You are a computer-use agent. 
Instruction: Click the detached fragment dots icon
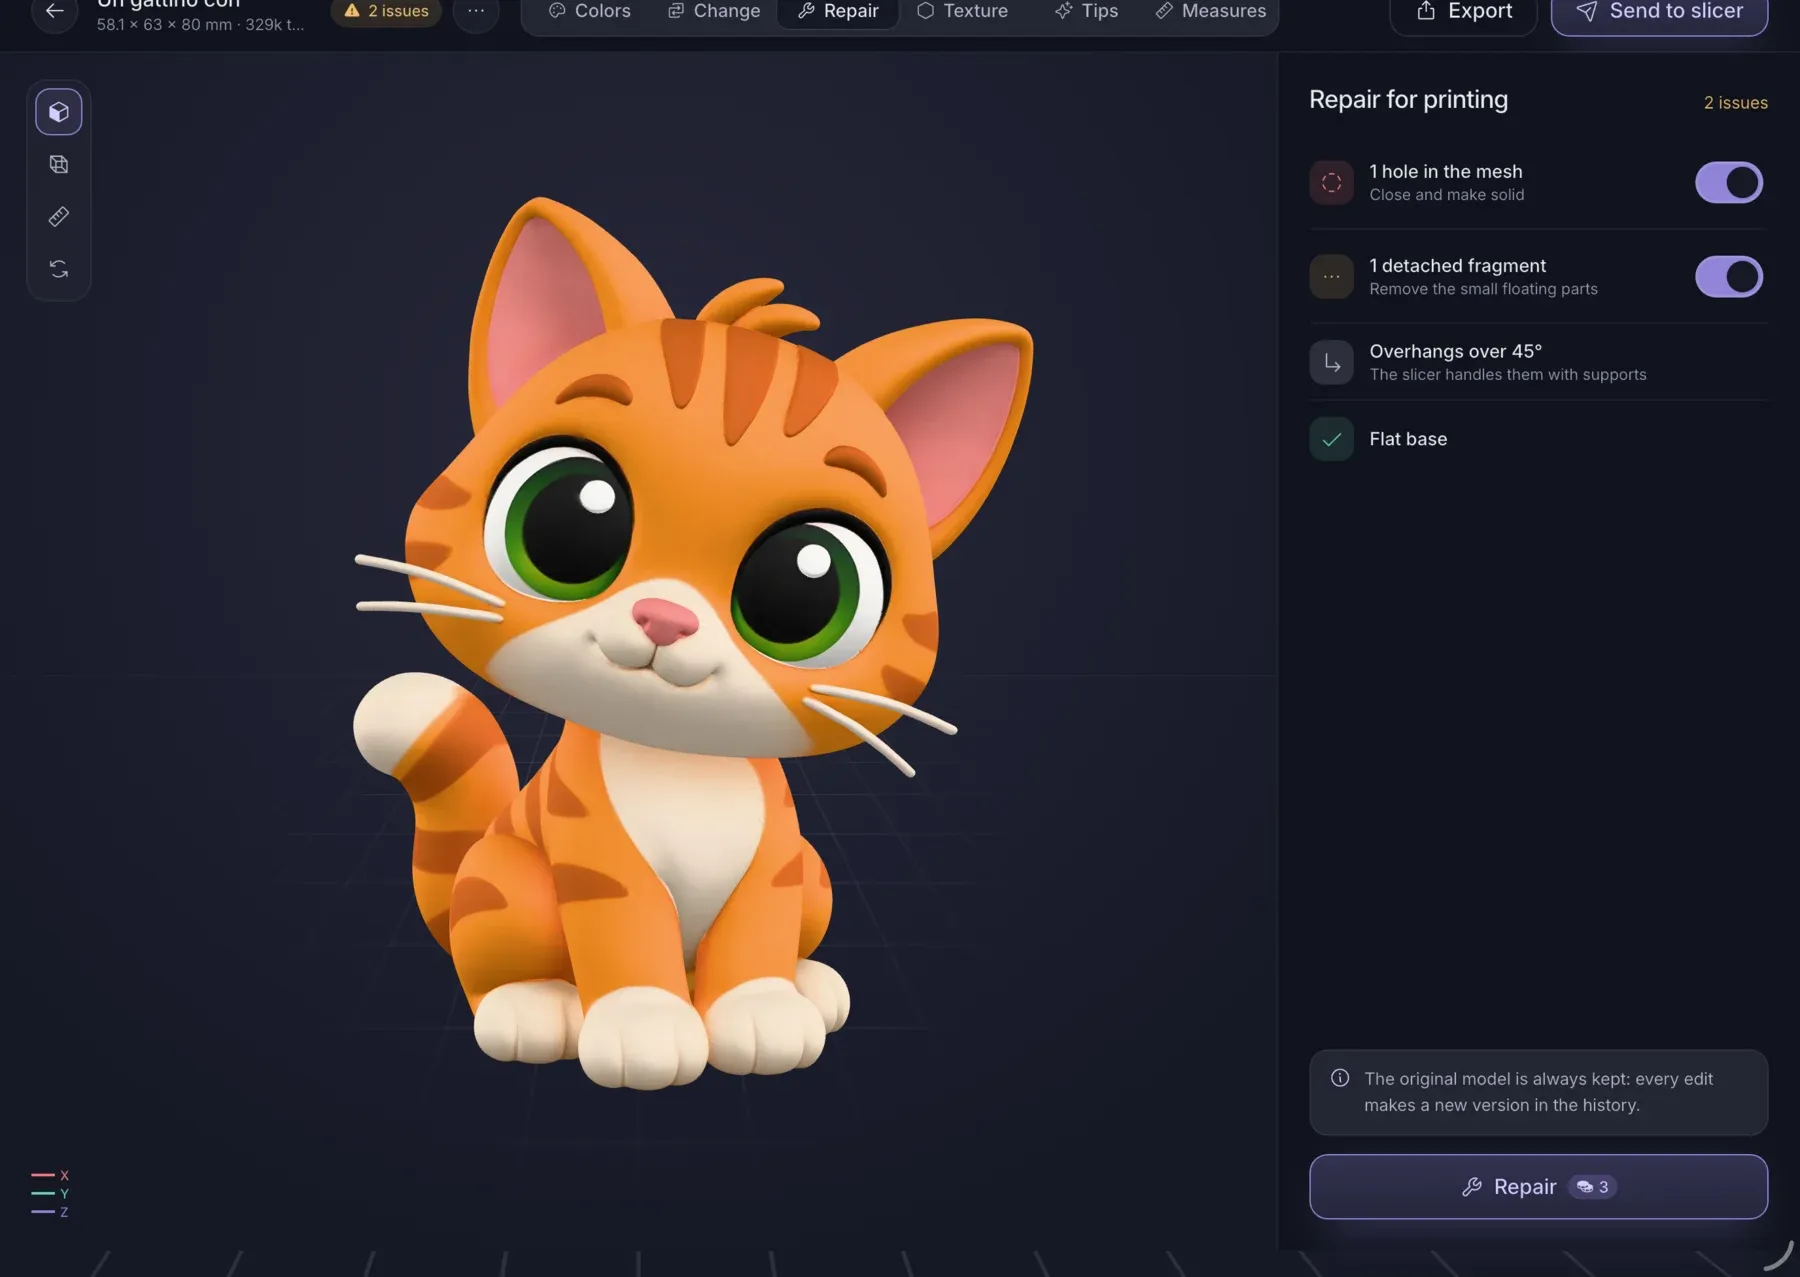[x=1331, y=277]
